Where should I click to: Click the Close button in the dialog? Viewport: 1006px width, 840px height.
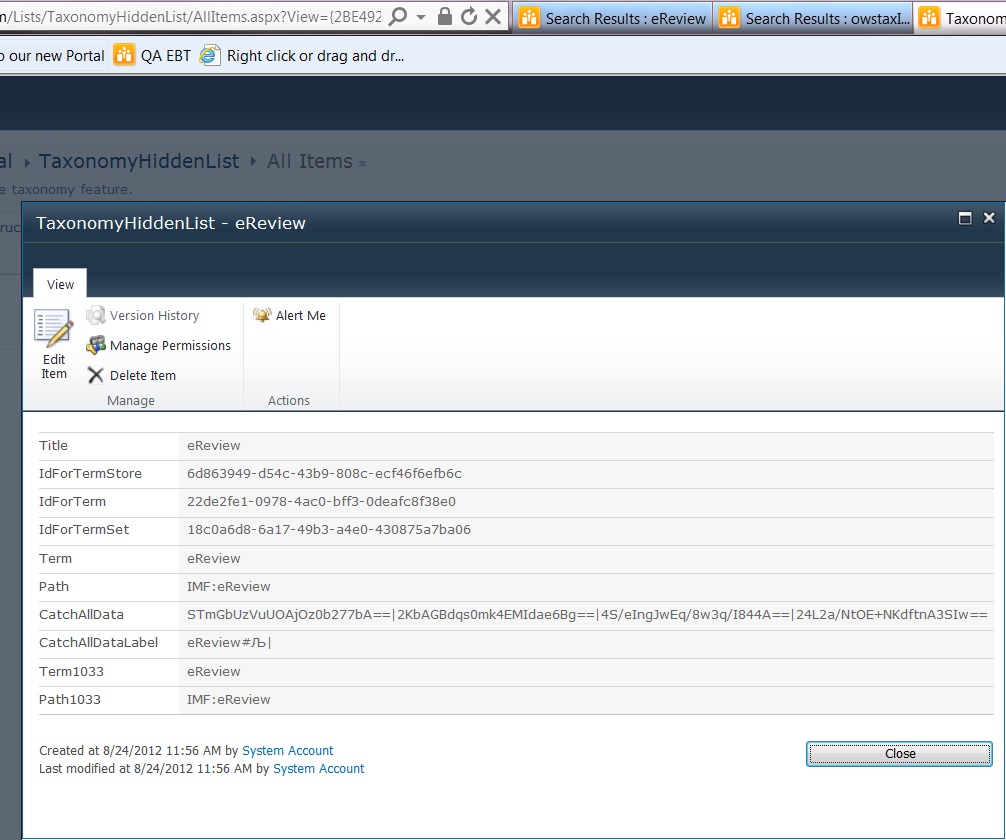(x=897, y=754)
